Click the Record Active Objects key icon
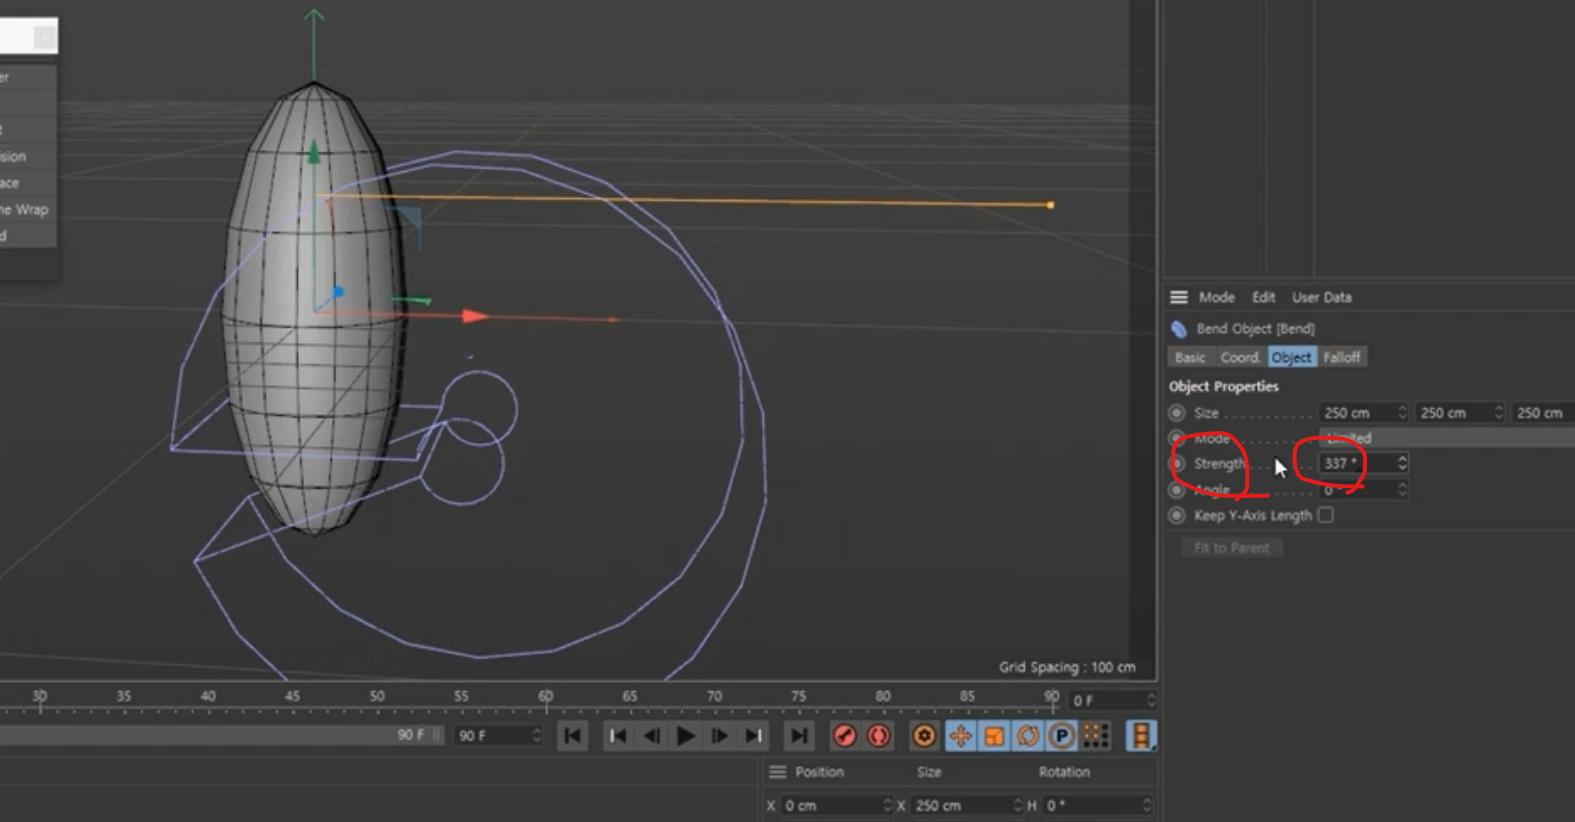This screenshot has height=822, width=1575. pyautogui.click(x=845, y=736)
